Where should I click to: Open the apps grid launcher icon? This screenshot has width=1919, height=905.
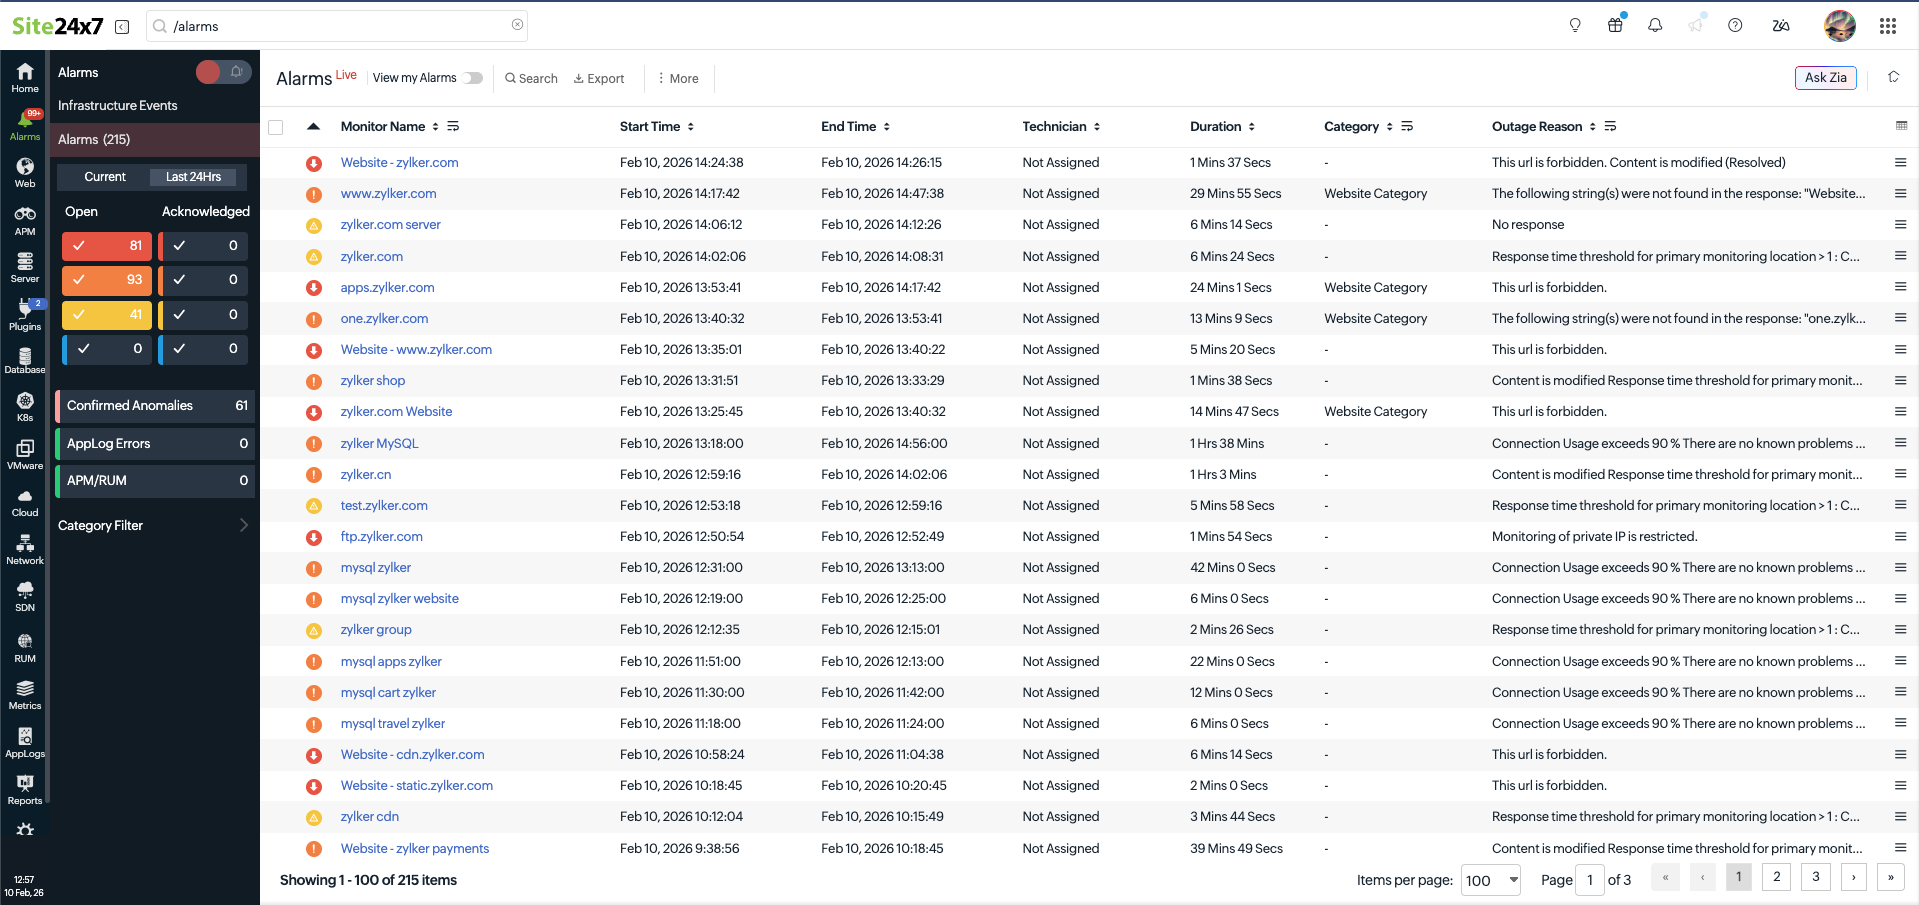click(x=1887, y=26)
